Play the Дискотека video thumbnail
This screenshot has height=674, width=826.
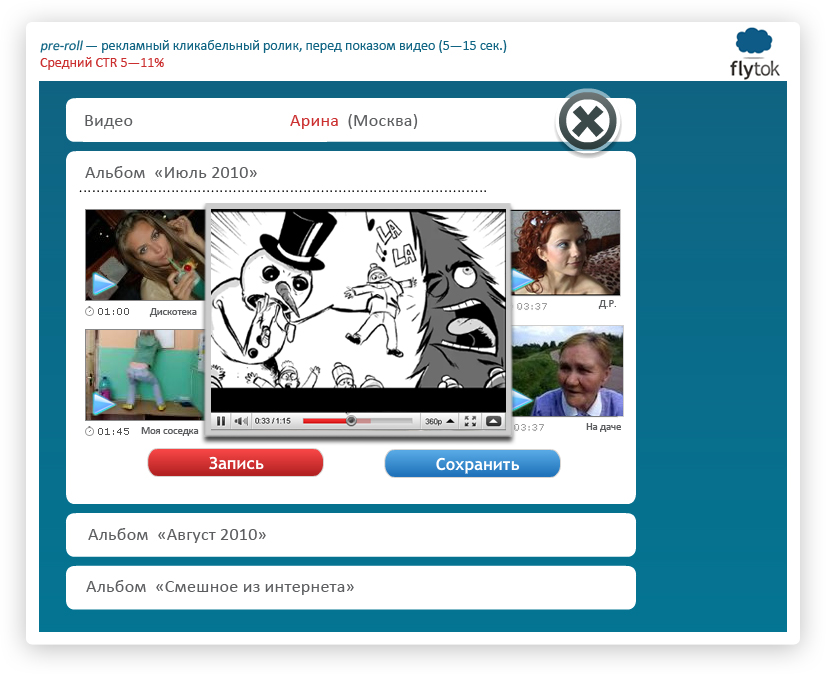(x=145, y=255)
